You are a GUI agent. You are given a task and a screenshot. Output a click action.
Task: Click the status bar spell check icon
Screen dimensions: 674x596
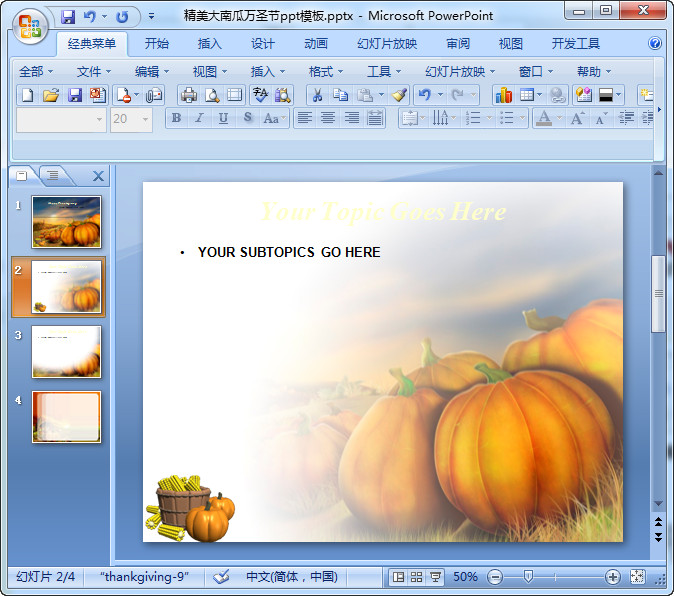click(x=221, y=577)
